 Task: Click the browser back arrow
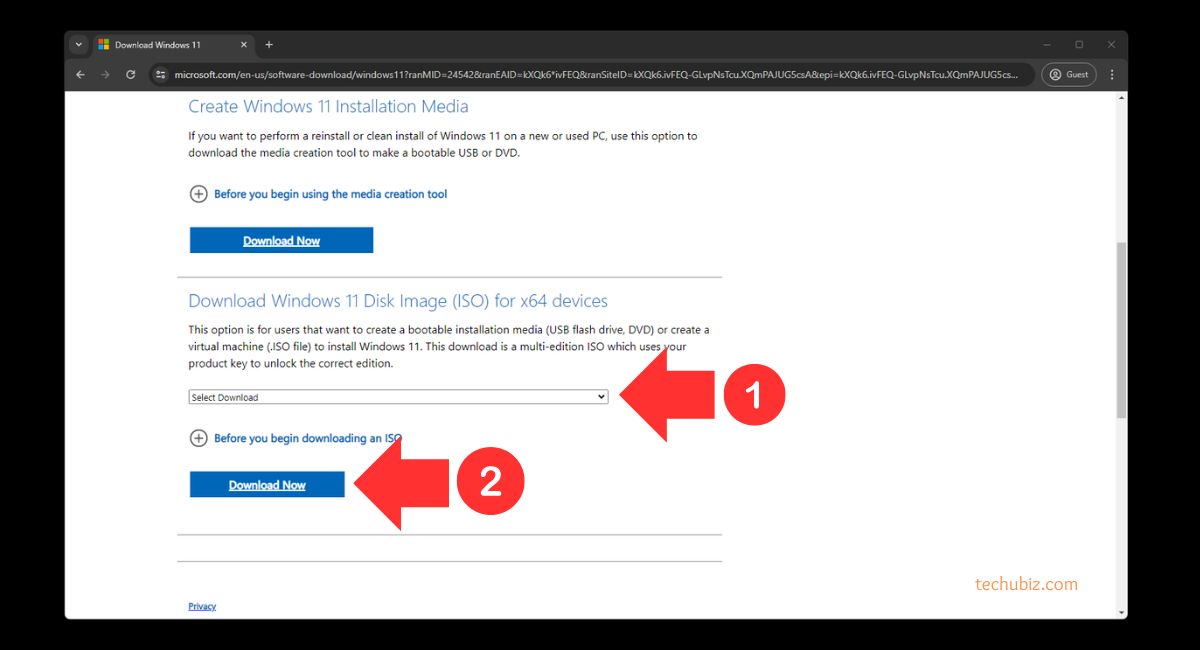click(x=81, y=75)
